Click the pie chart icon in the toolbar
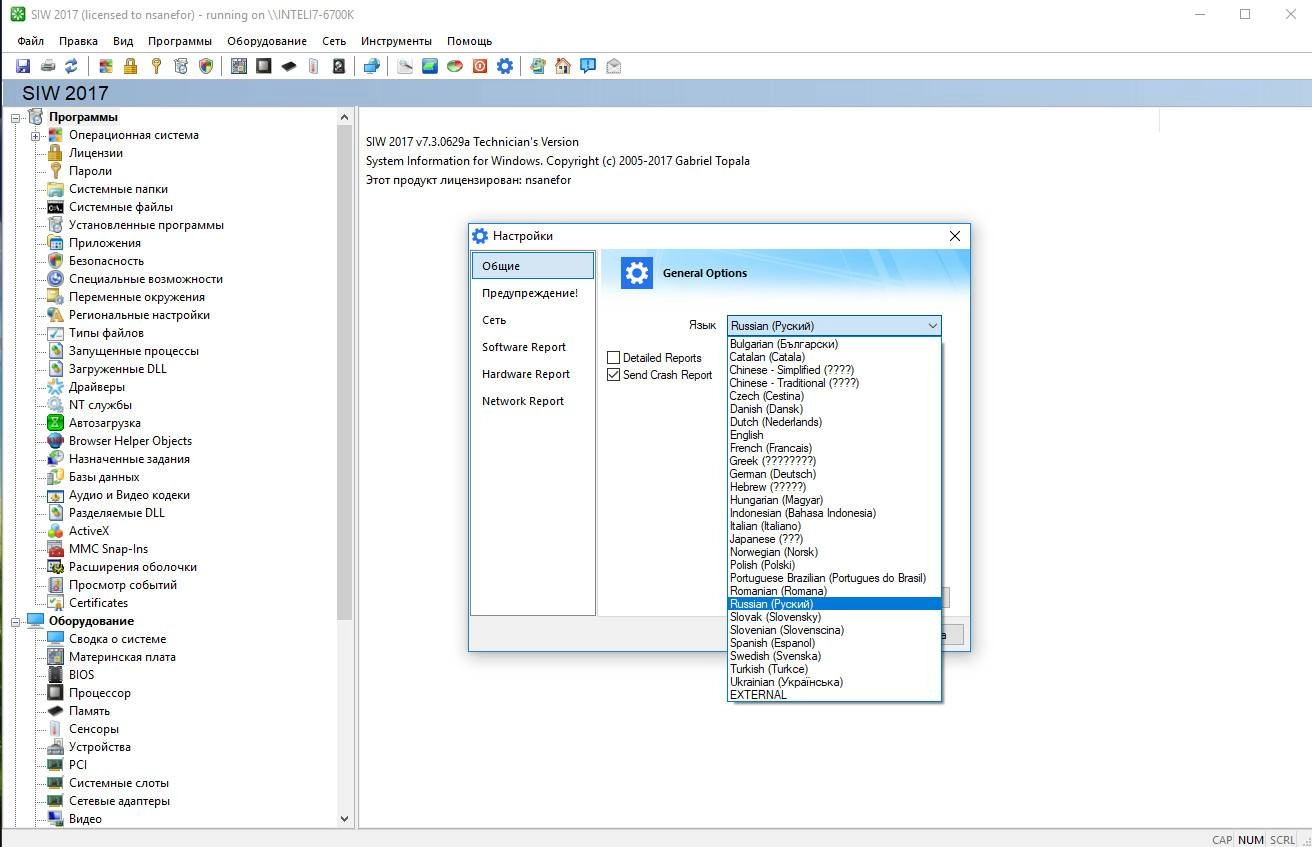 (454, 66)
